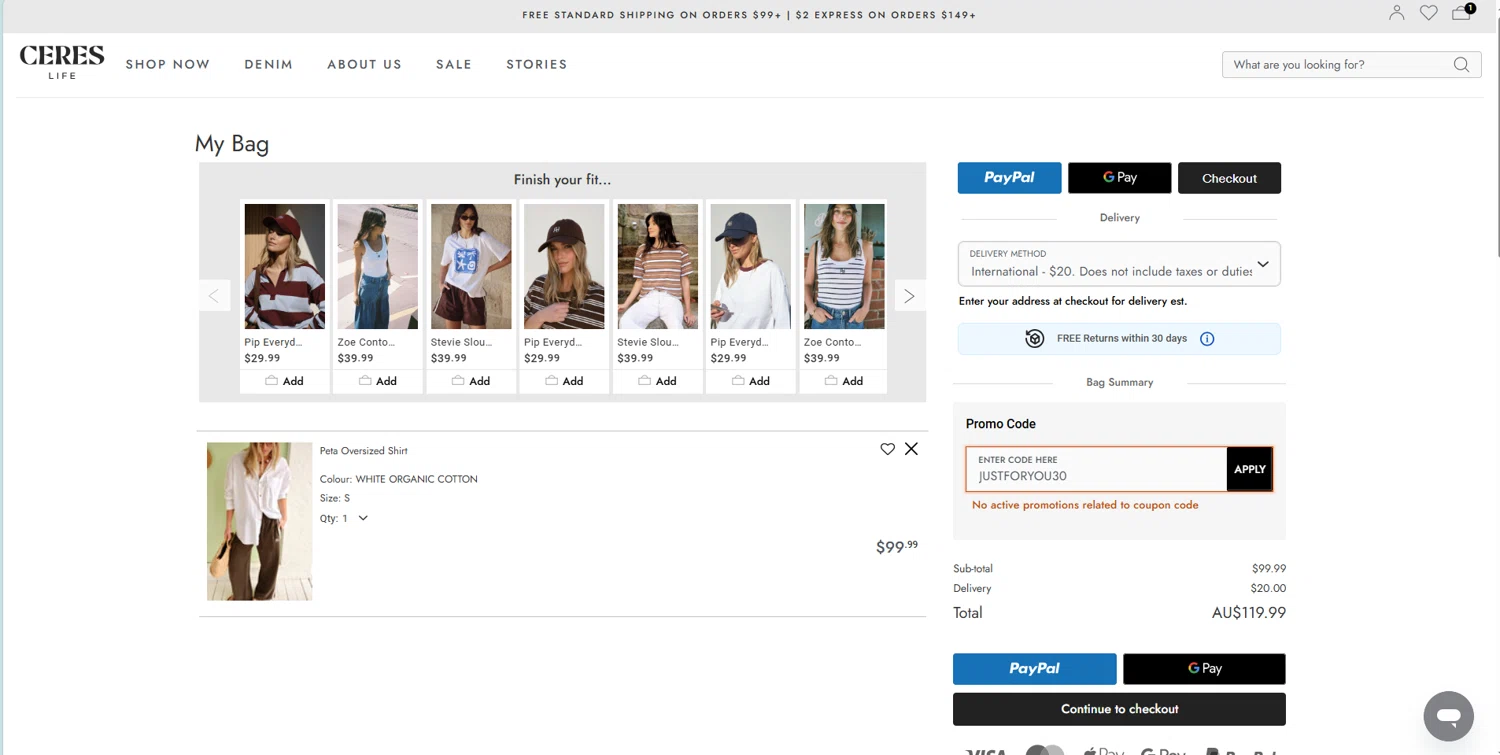
Task: Open the Sale menu
Action: coord(454,64)
